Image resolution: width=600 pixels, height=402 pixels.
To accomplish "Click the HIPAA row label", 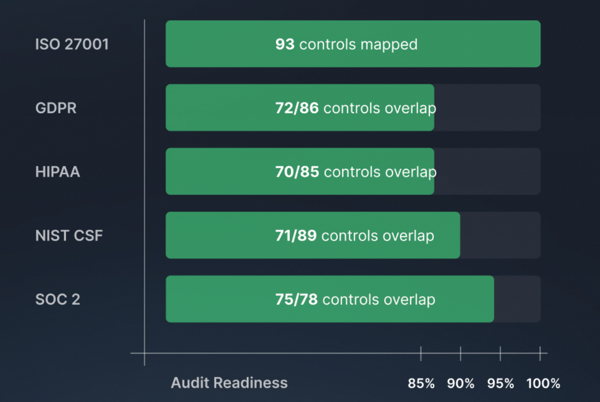I will 58,172.
